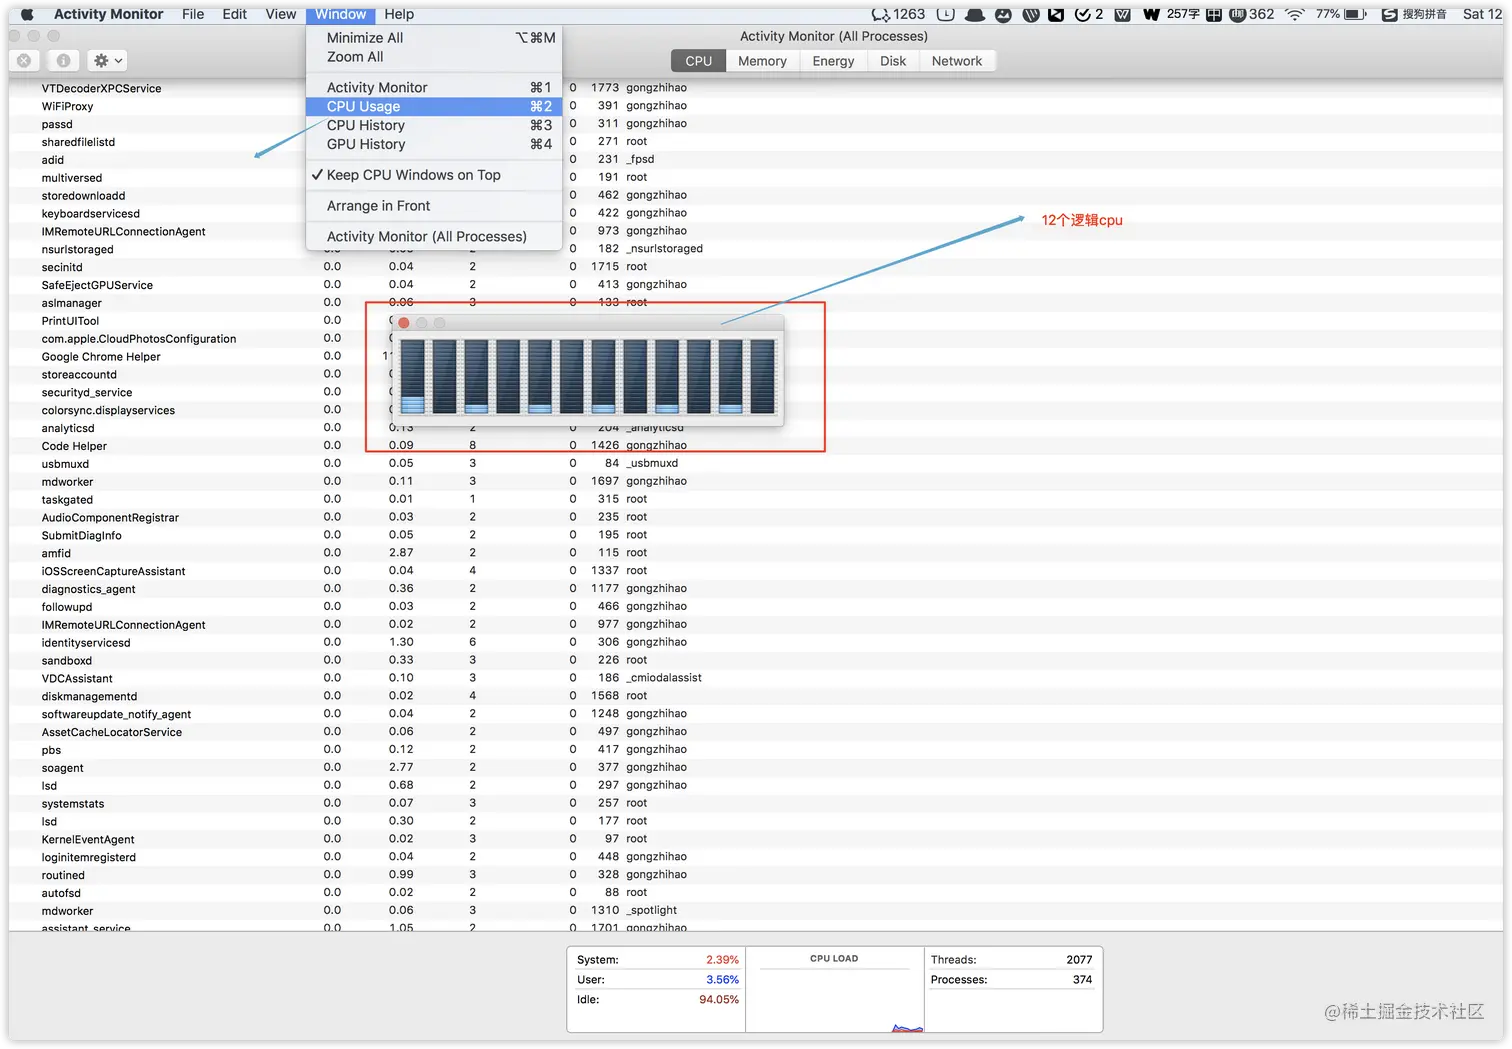Select CPU History in Window menu
This screenshot has width=1512, height=1049.
click(x=433, y=126)
